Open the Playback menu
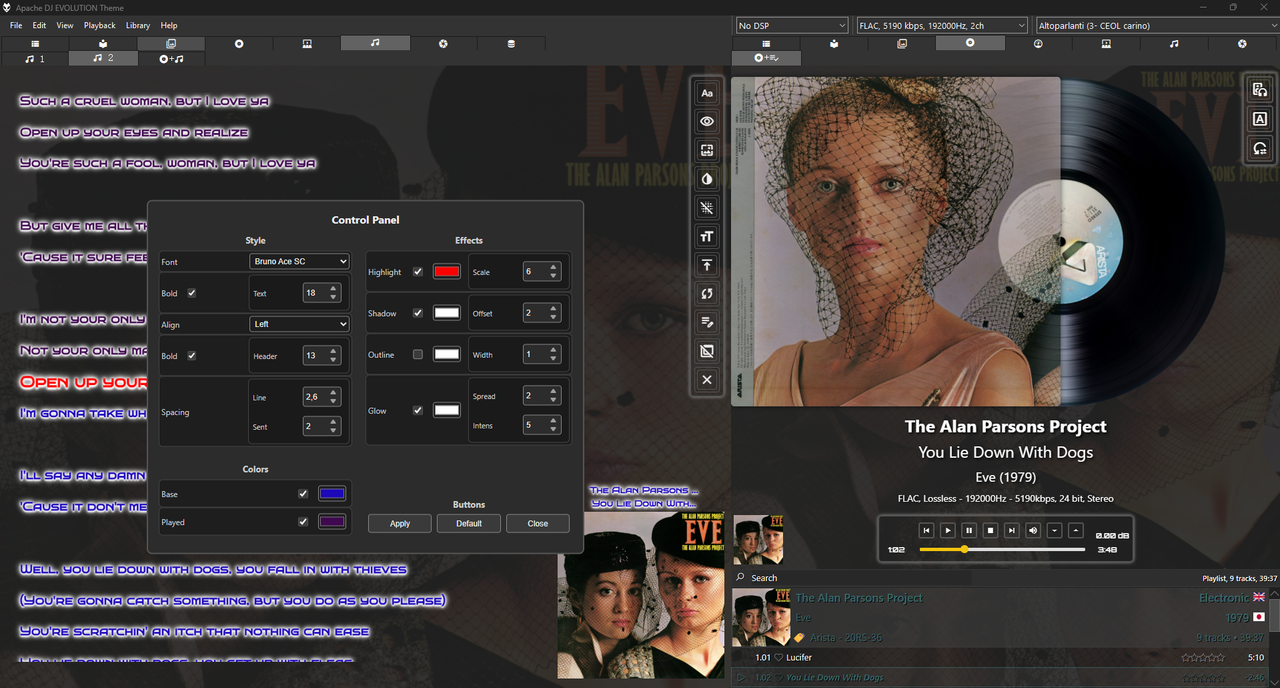Screen dimensions: 1280x688 coord(100,25)
